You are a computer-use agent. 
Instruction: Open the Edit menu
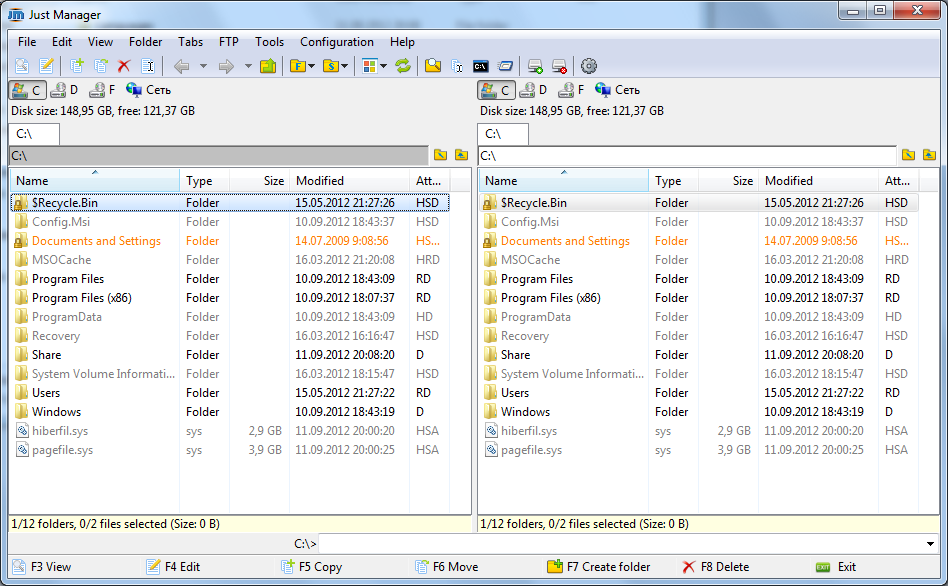click(62, 42)
